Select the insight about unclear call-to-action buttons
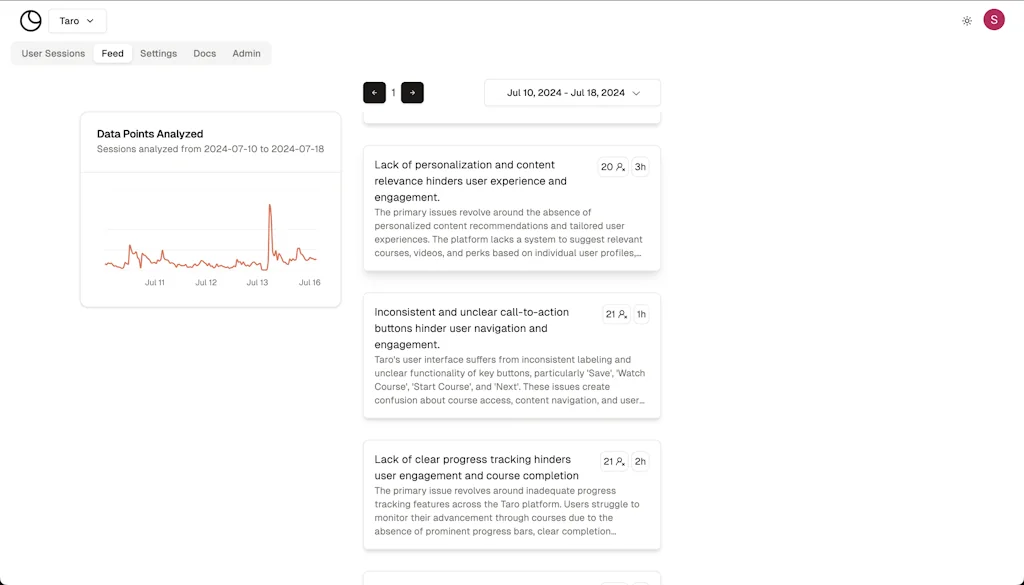Image resolution: width=1024 pixels, height=585 pixels. 511,355
